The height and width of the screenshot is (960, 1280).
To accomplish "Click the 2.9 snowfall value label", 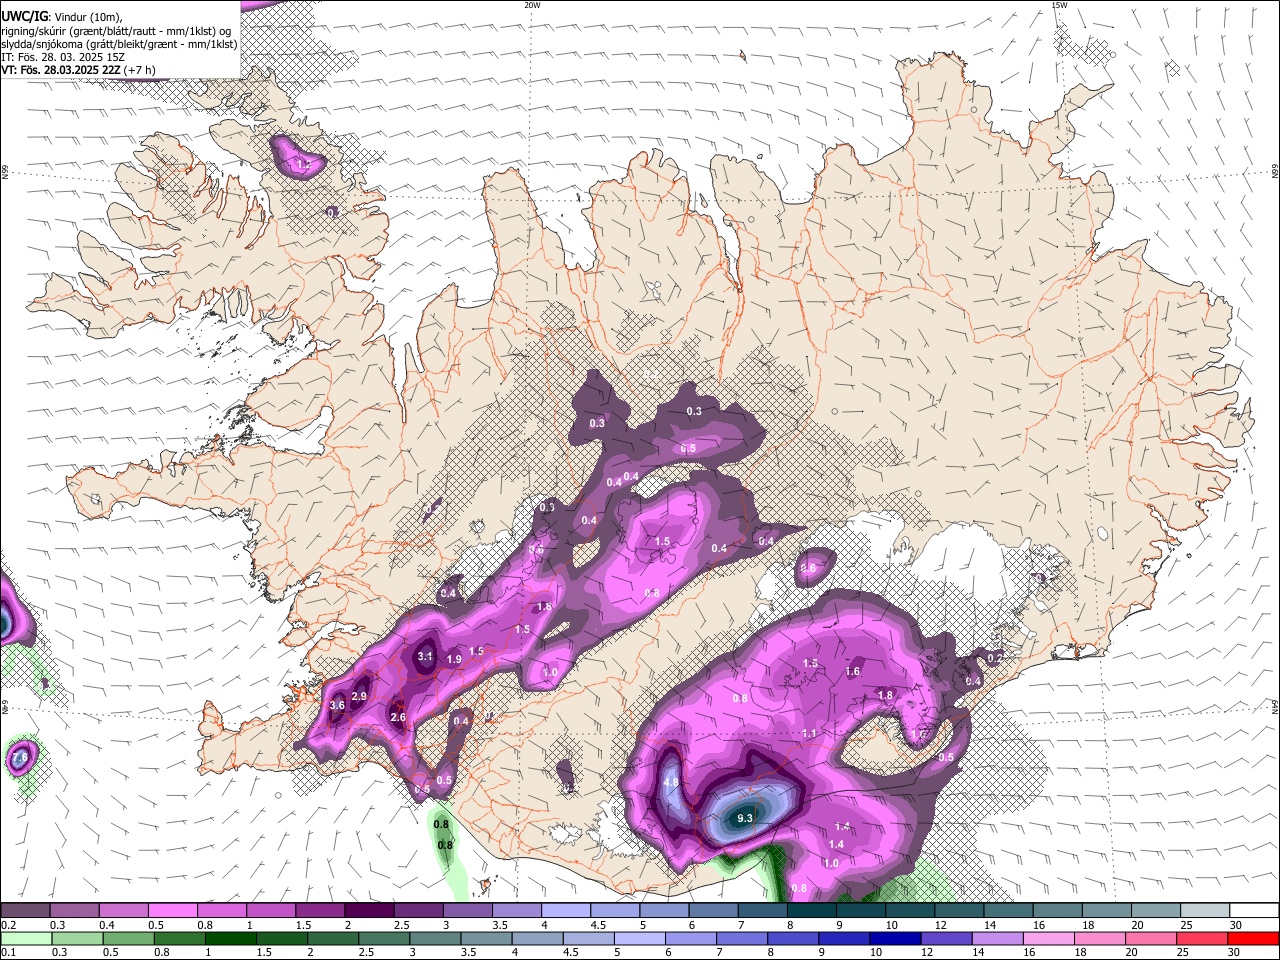I will click(x=360, y=696).
